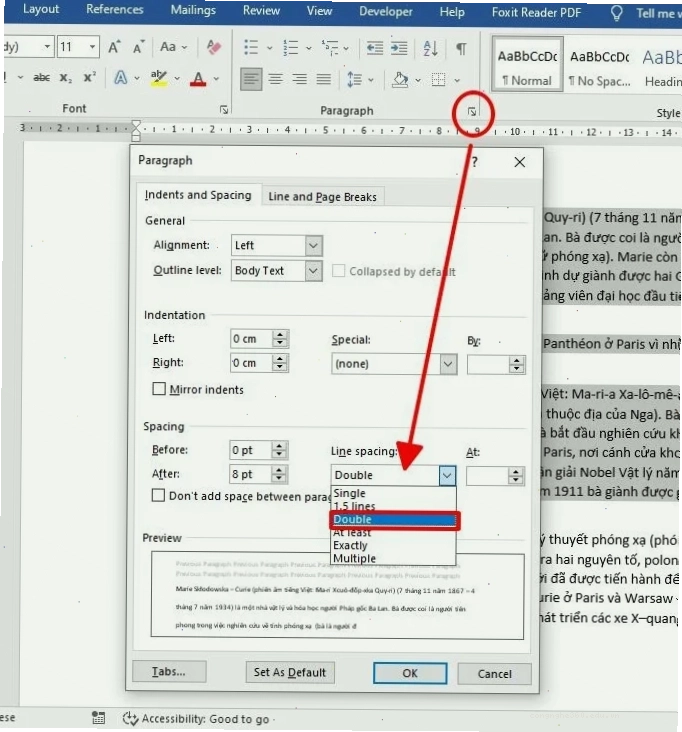Click the Center alignment icon
Screen dimensions: 682x732
click(275, 79)
